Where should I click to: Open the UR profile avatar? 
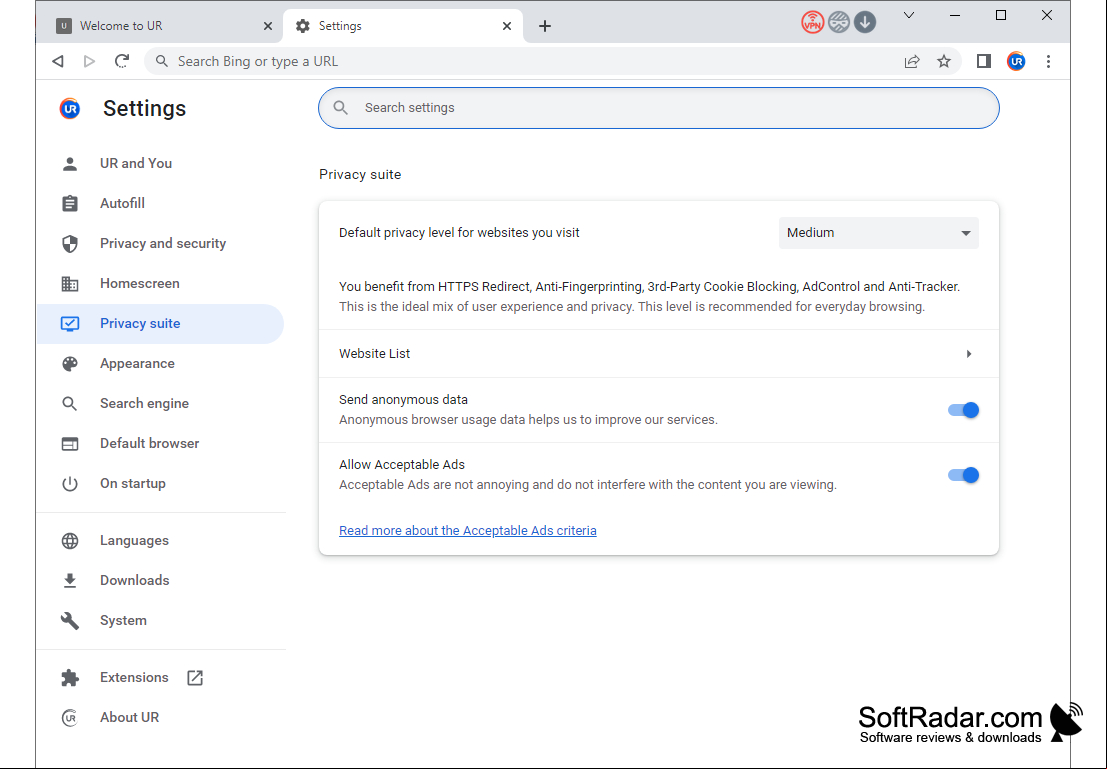pyautogui.click(x=1016, y=61)
